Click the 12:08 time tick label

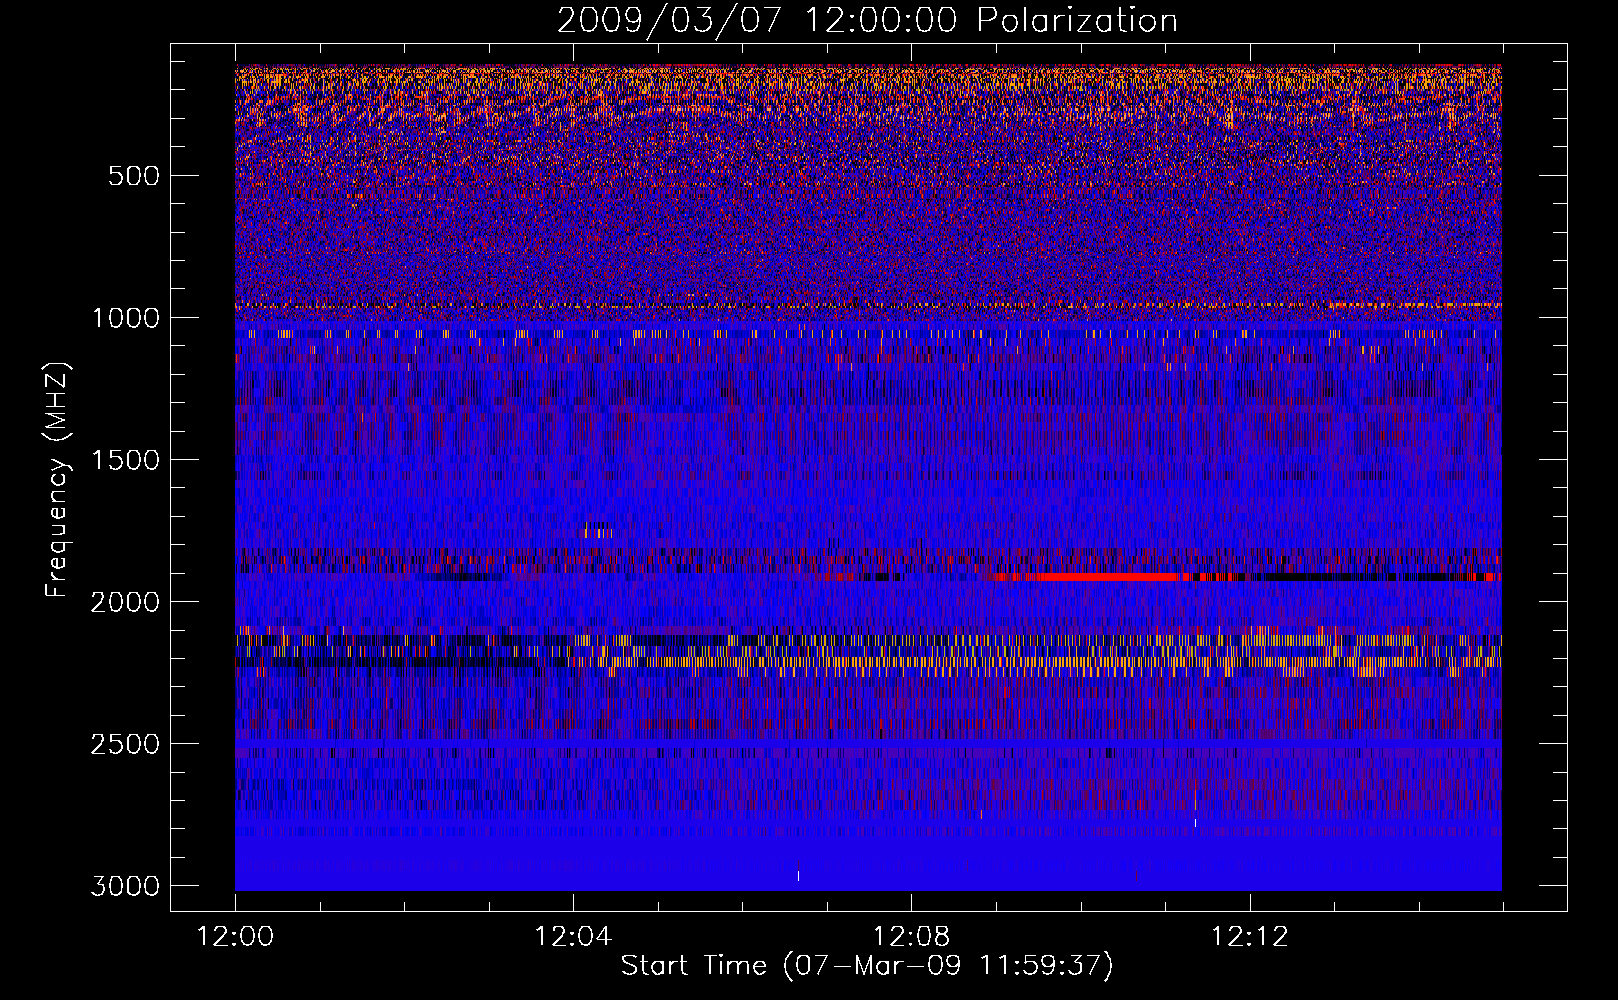pyautogui.click(x=911, y=937)
